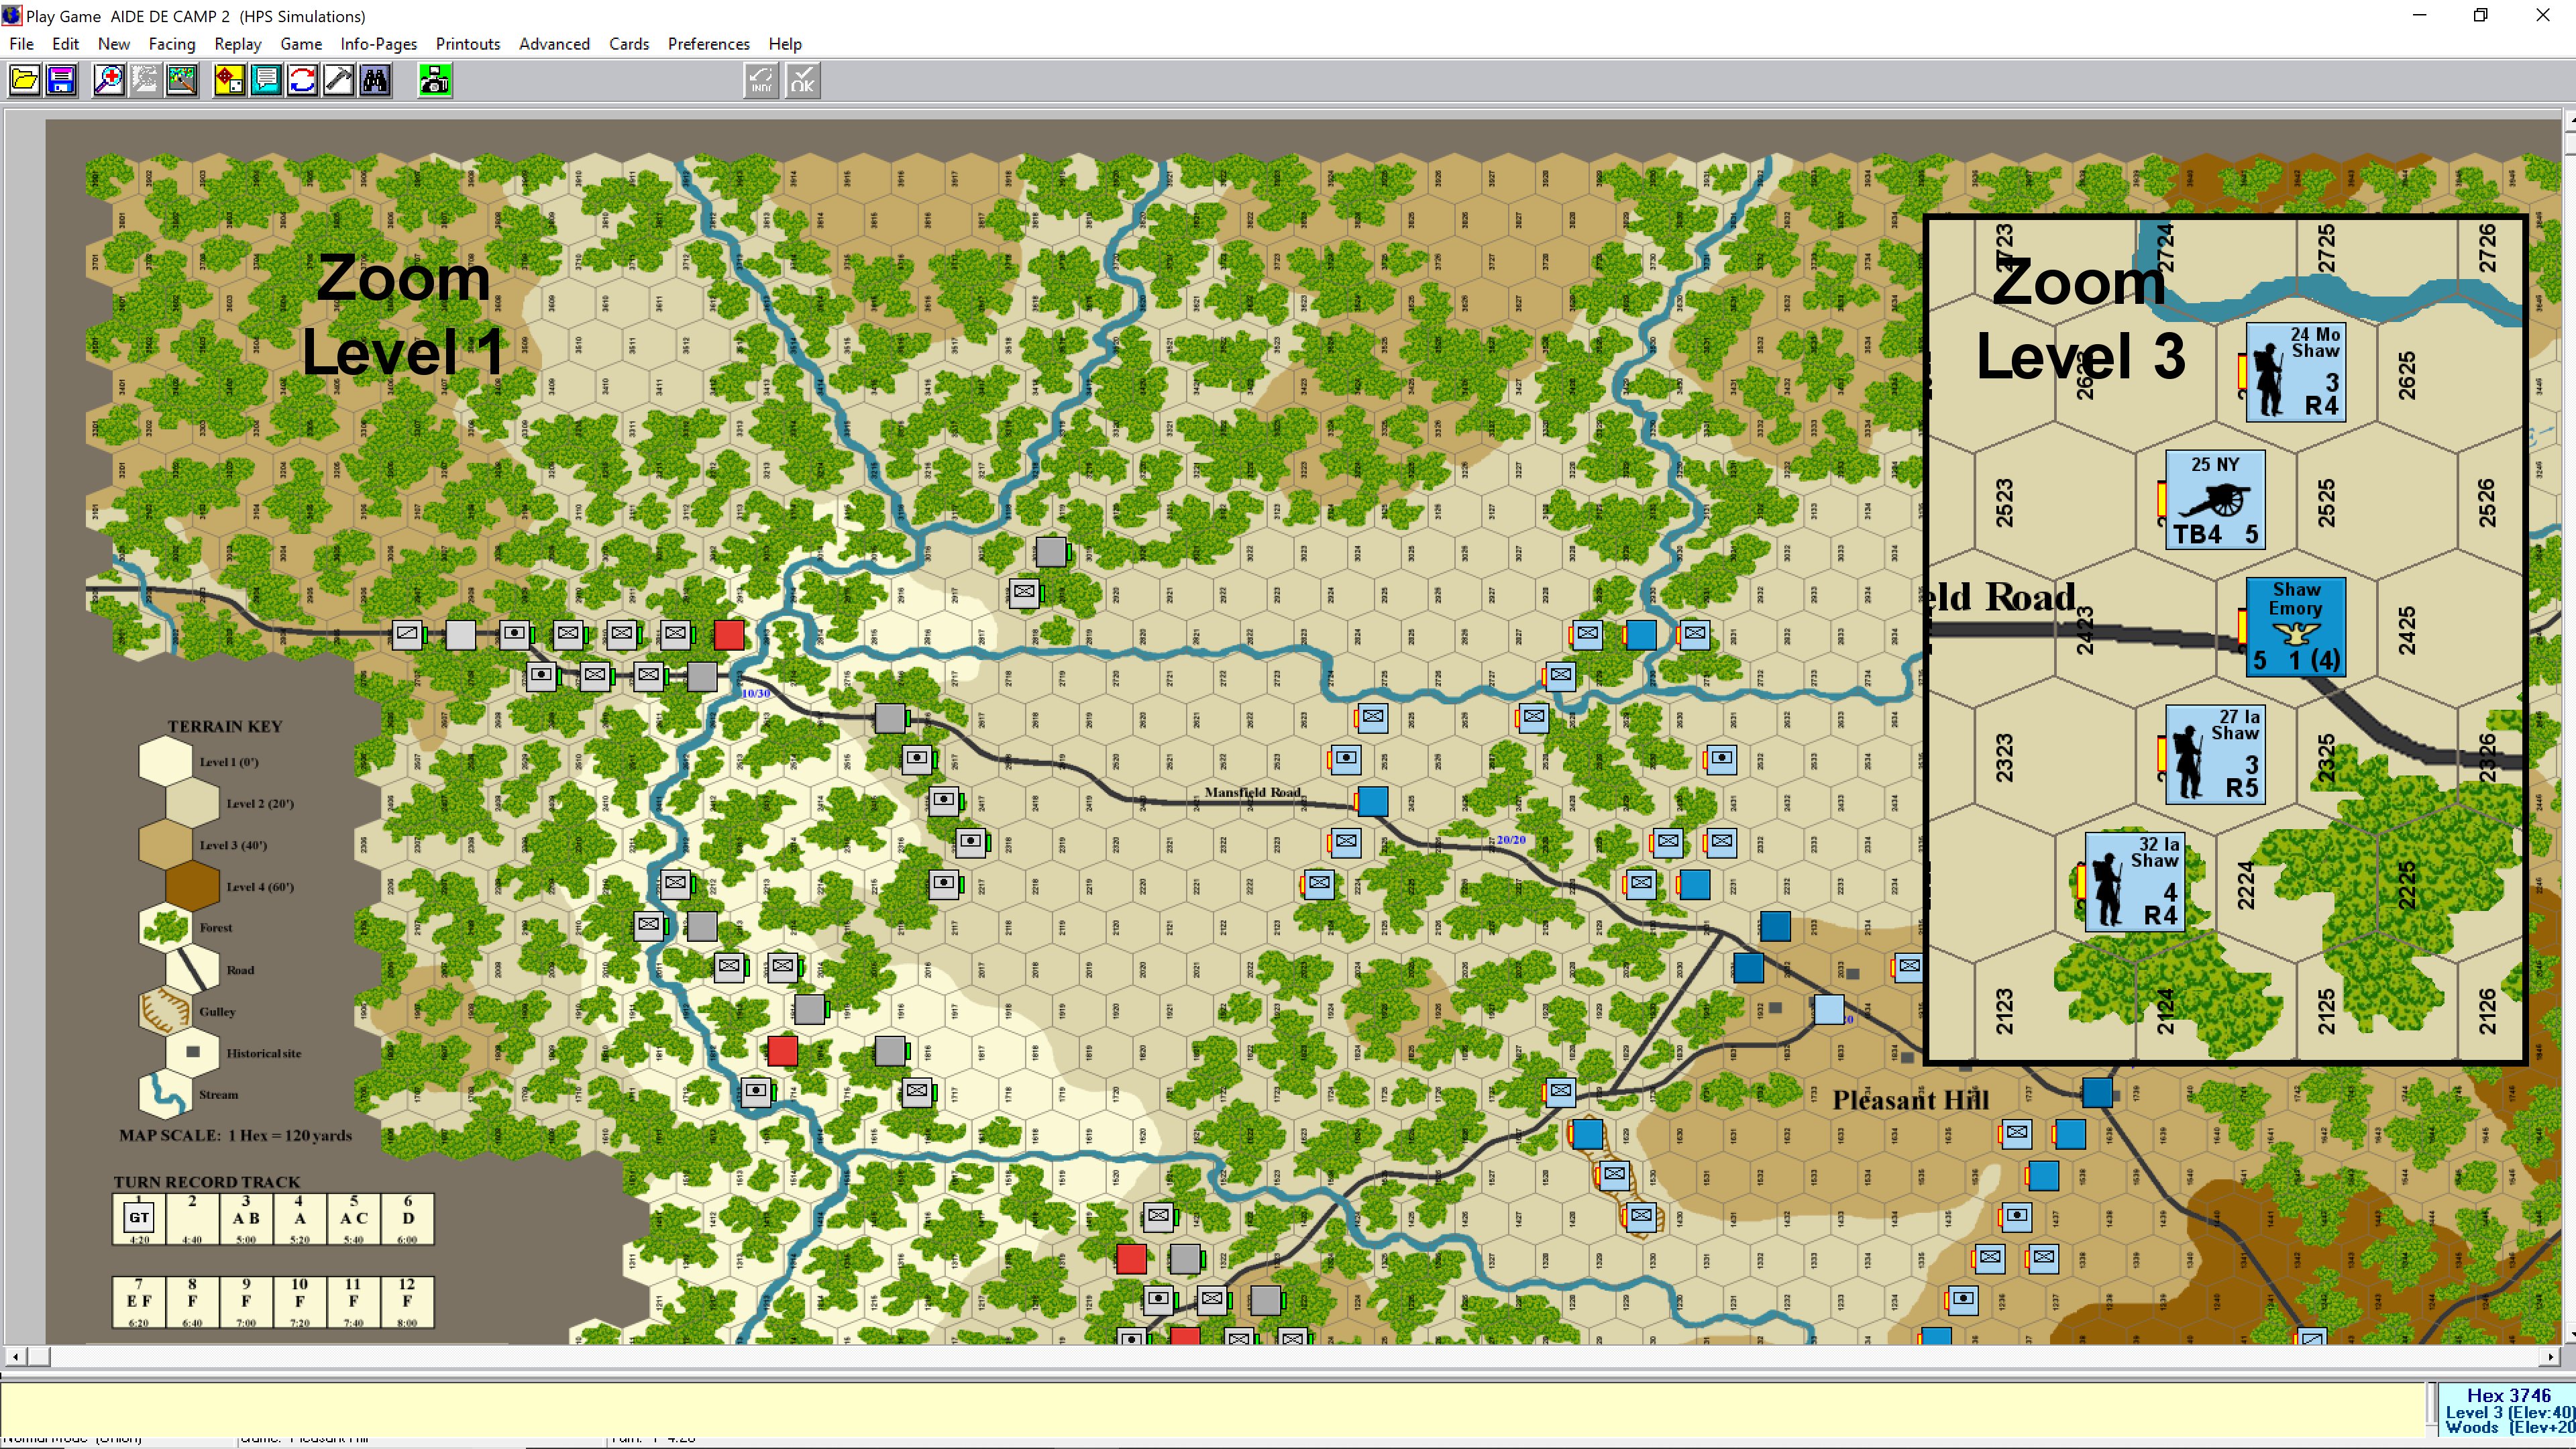Open the Replay menu
This screenshot has height=1449, width=2576.
pyautogui.click(x=237, y=44)
